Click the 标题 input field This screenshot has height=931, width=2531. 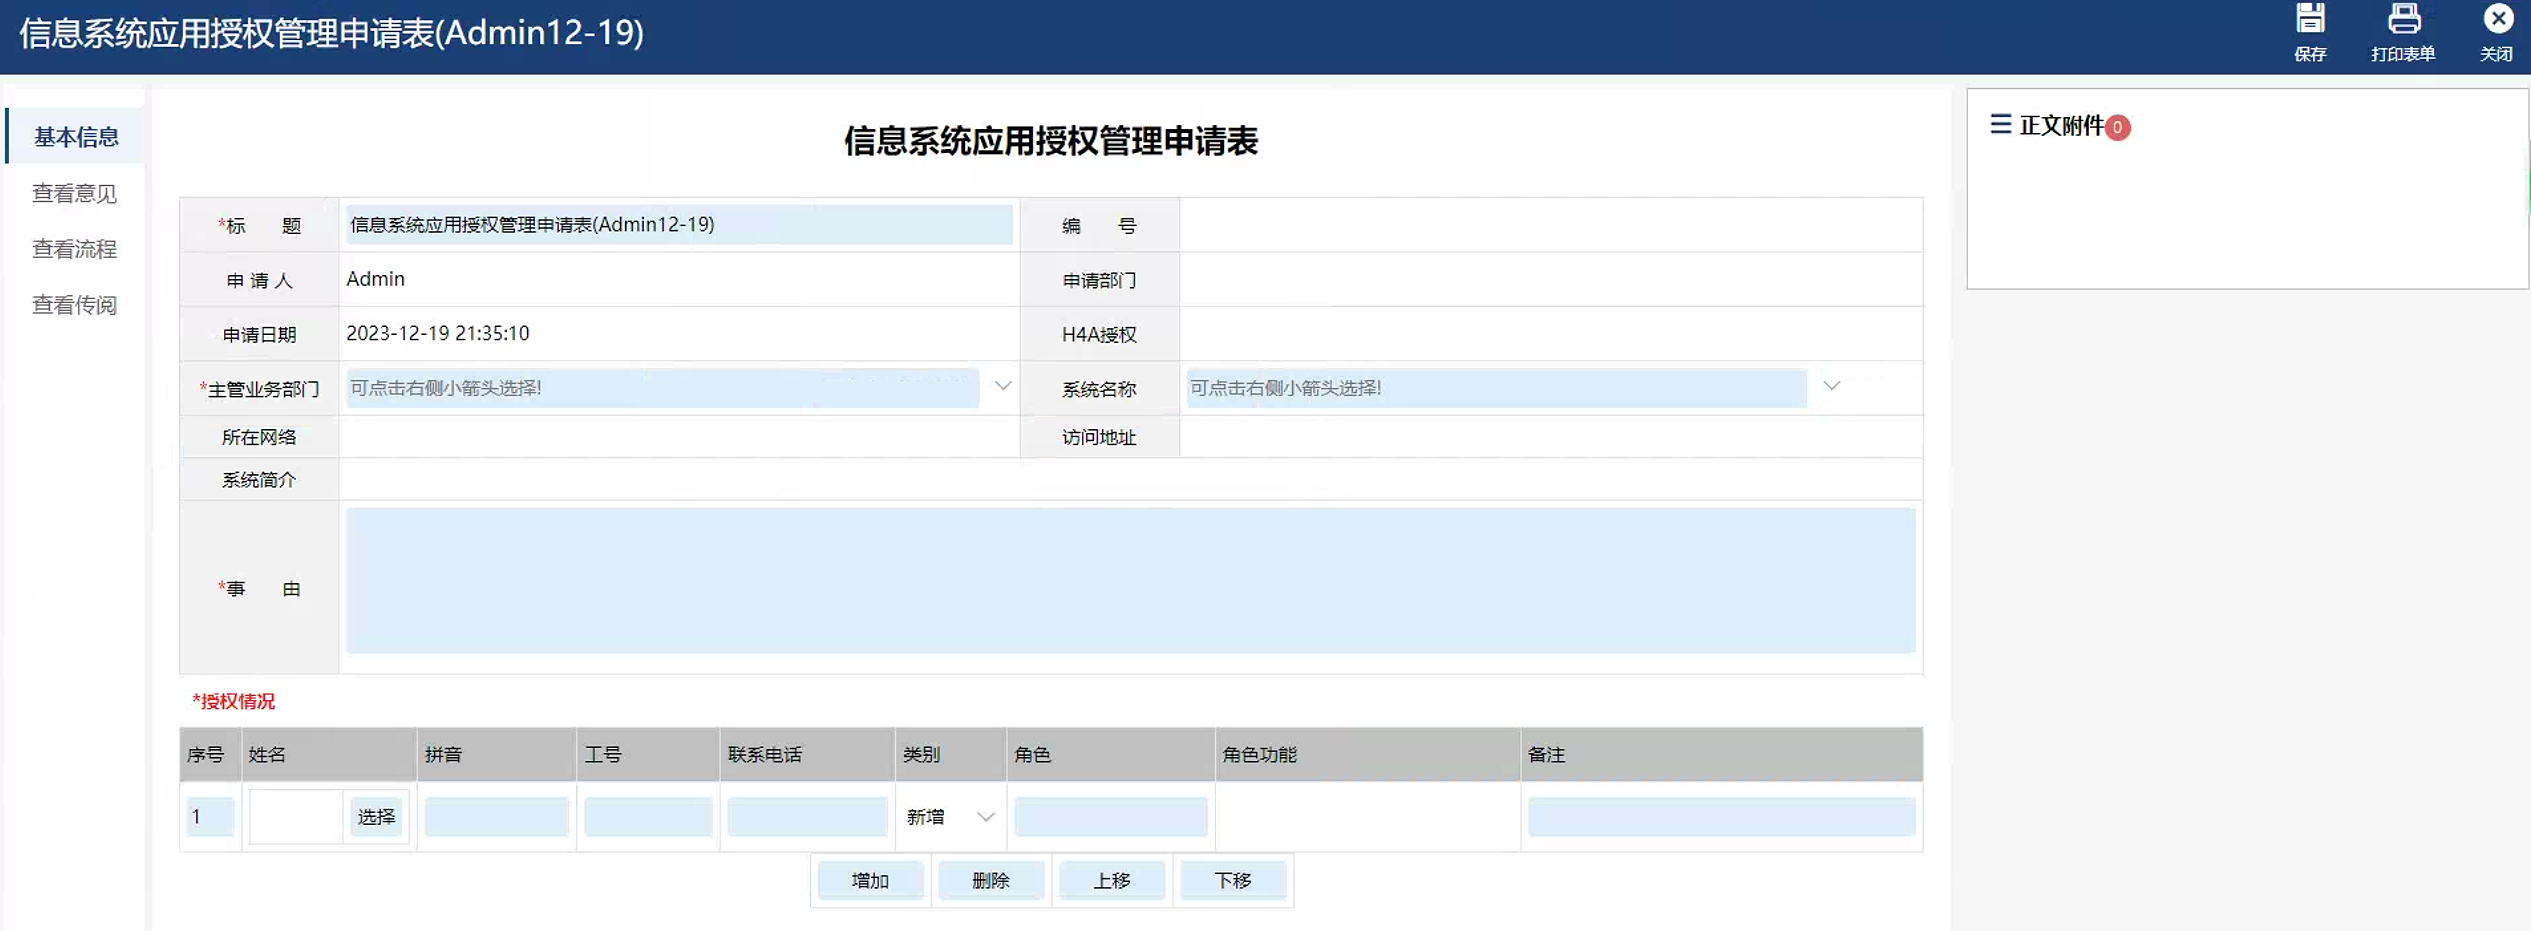[679, 225]
